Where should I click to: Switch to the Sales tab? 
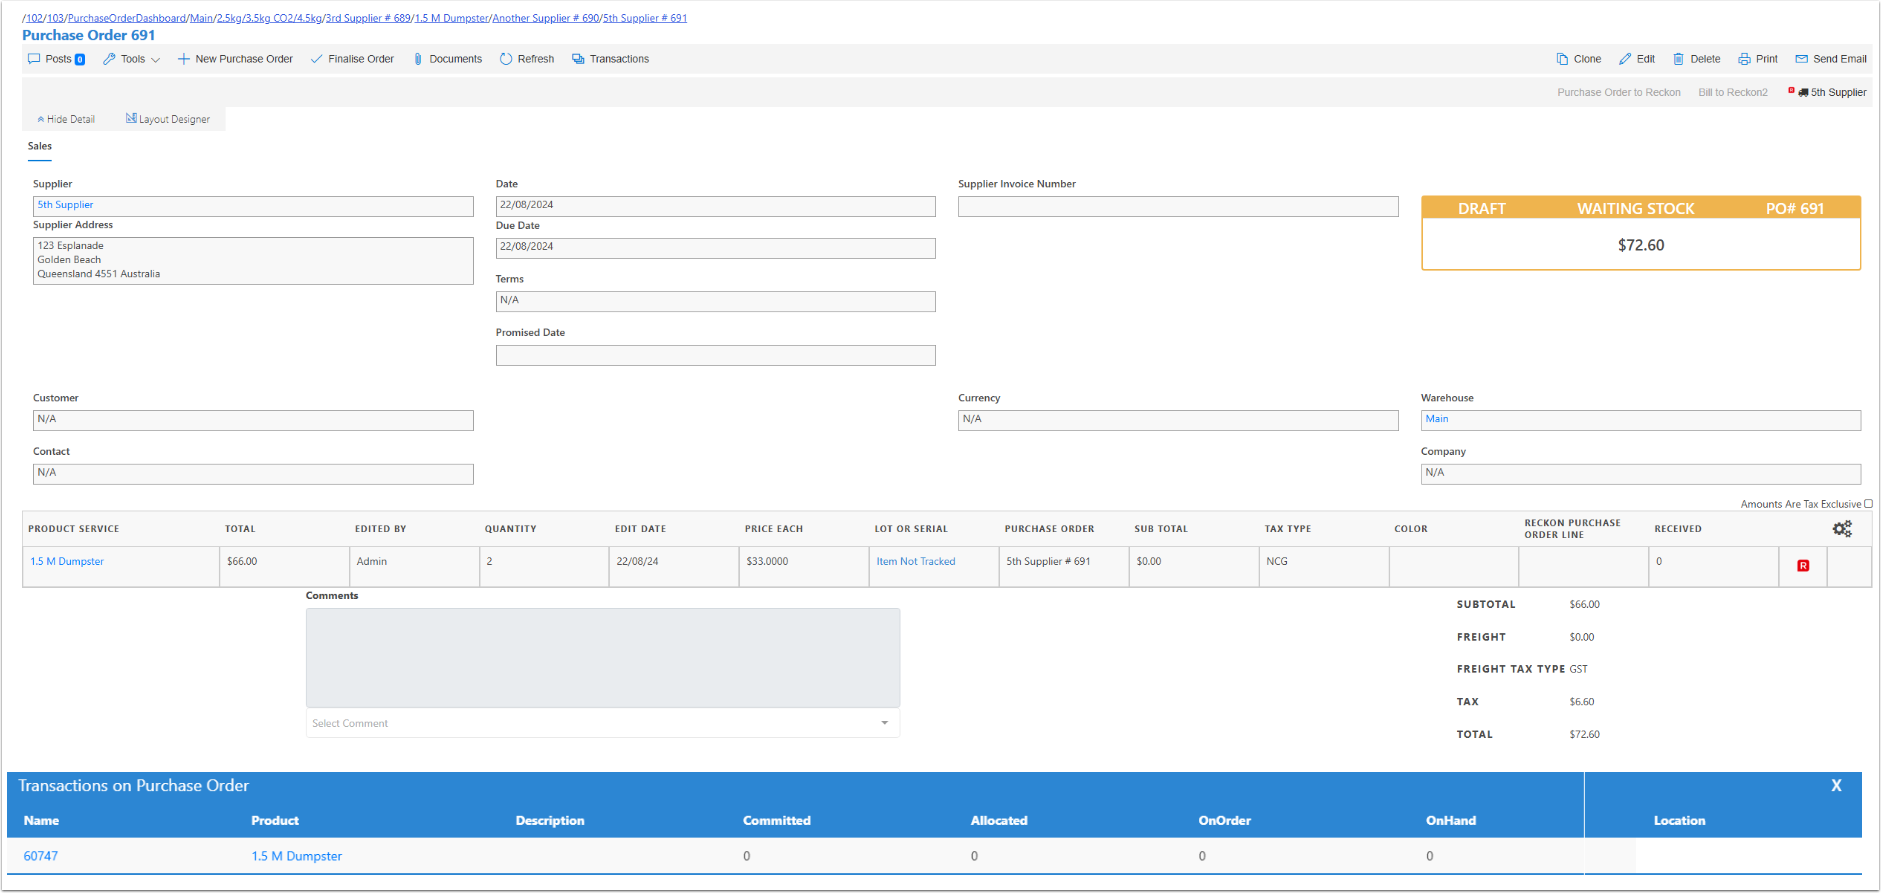coord(40,146)
